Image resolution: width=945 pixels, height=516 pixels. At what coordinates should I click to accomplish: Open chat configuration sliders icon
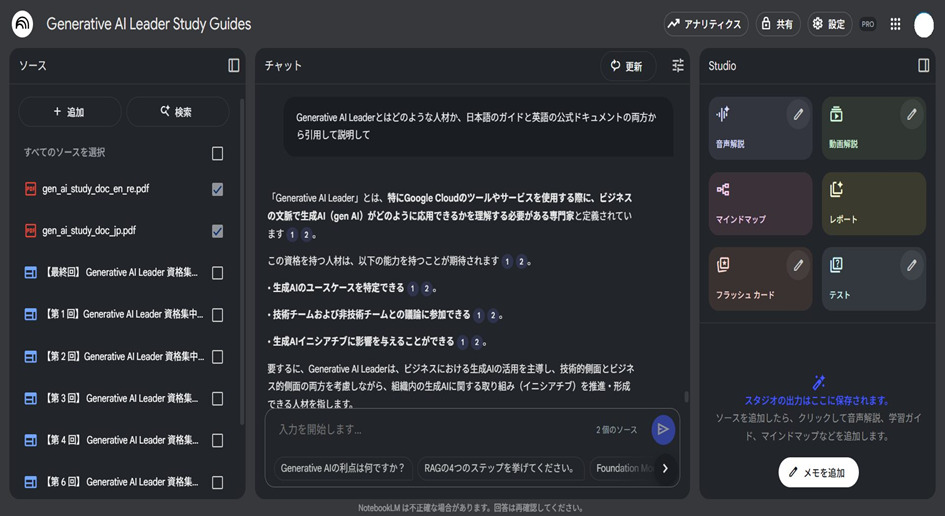678,66
